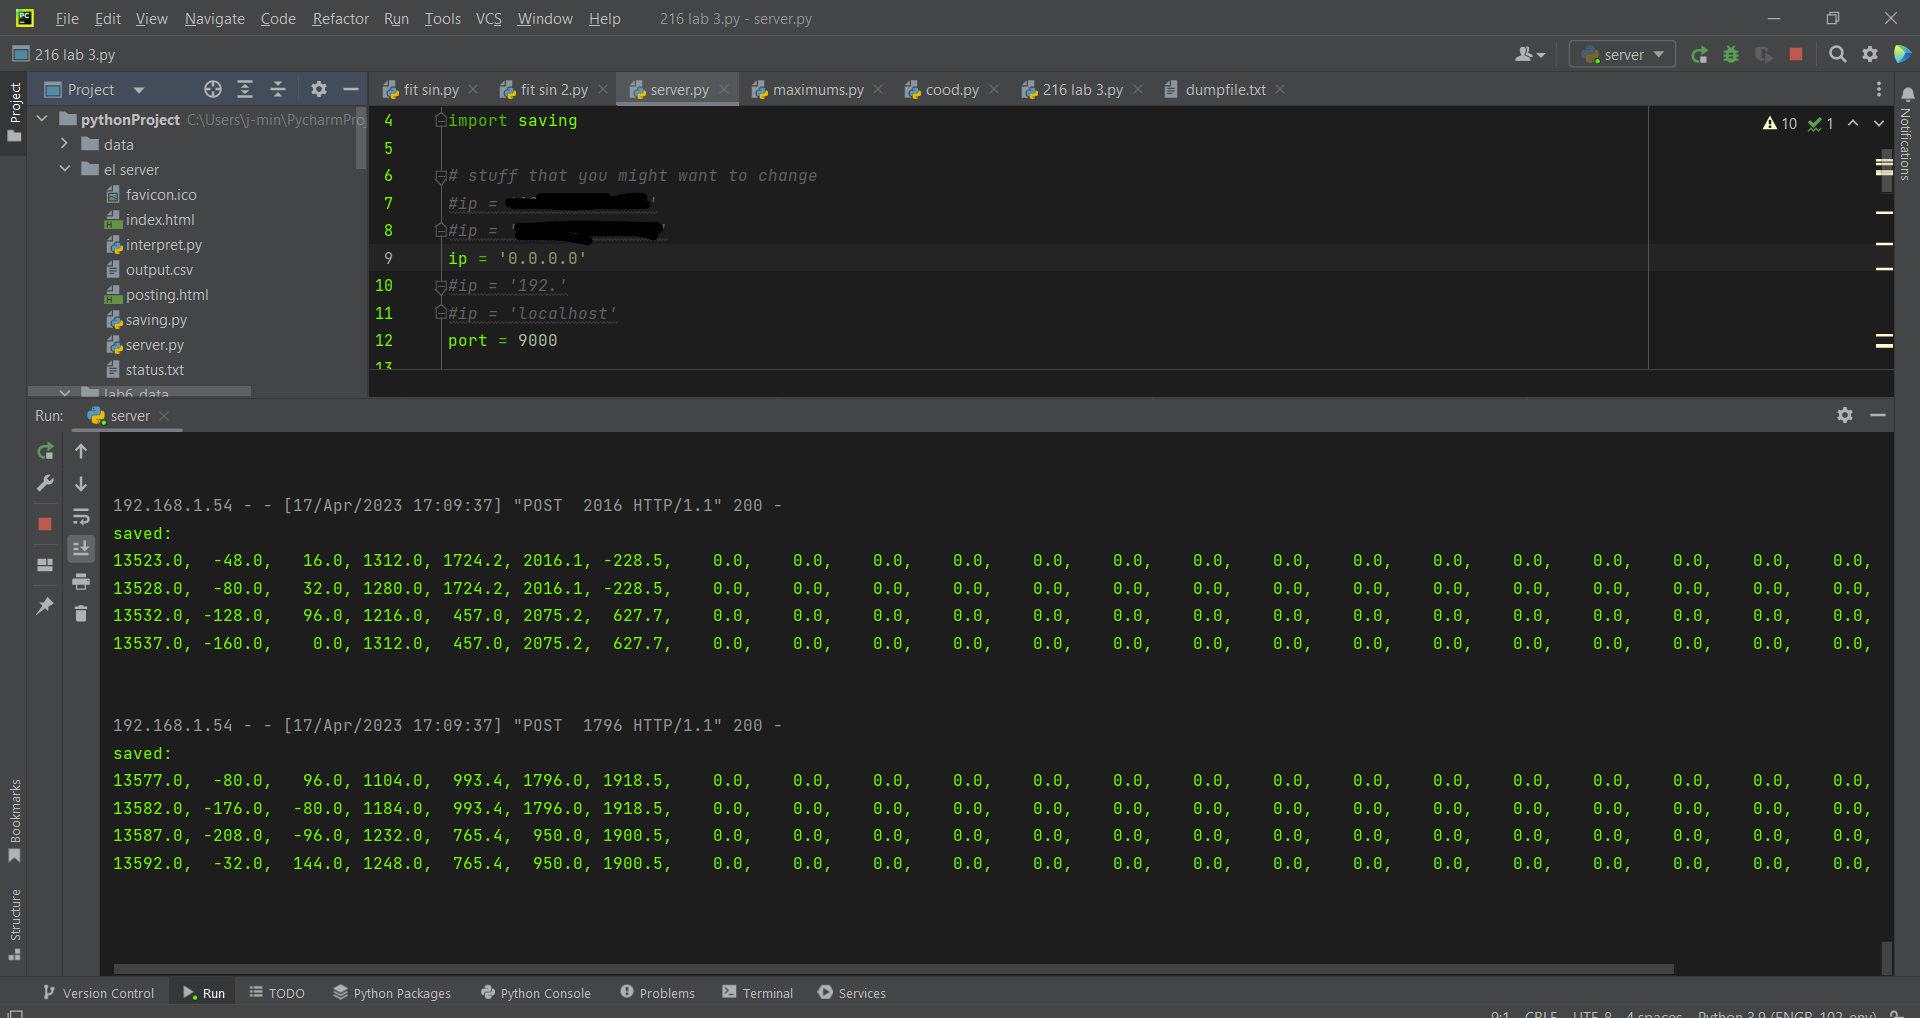
Task: Toggle soft-wrap in the console output
Action: [x=81, y=517]
